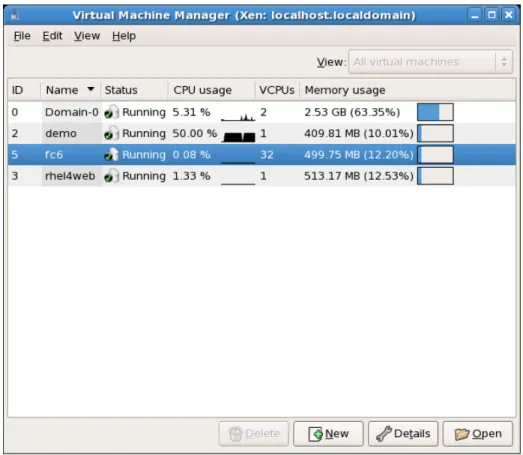Maximize the Virtual Machine Manager window
Viewport: 523px width, 455px height.
492,15
